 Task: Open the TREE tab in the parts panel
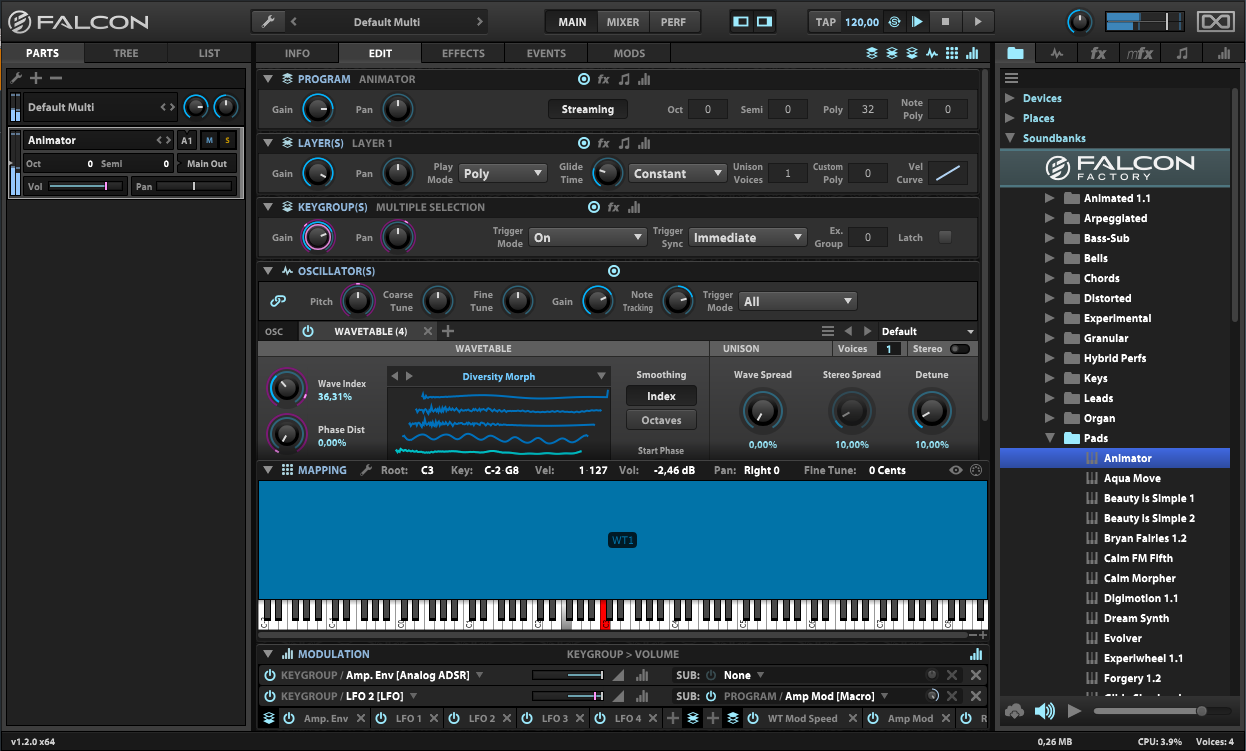pos(126,53)
